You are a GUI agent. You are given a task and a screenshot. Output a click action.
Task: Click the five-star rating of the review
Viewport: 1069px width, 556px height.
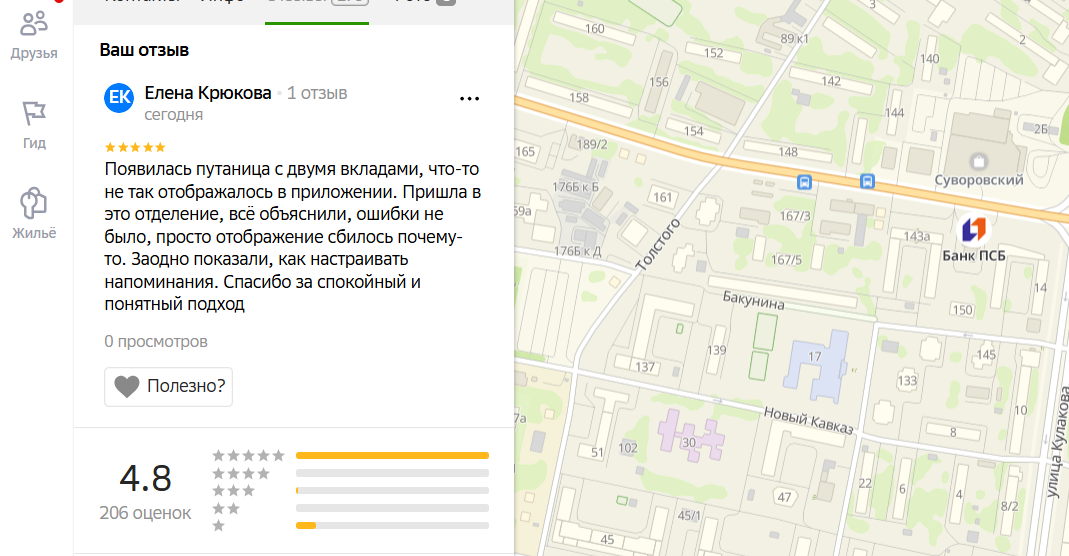pos(135,147)
